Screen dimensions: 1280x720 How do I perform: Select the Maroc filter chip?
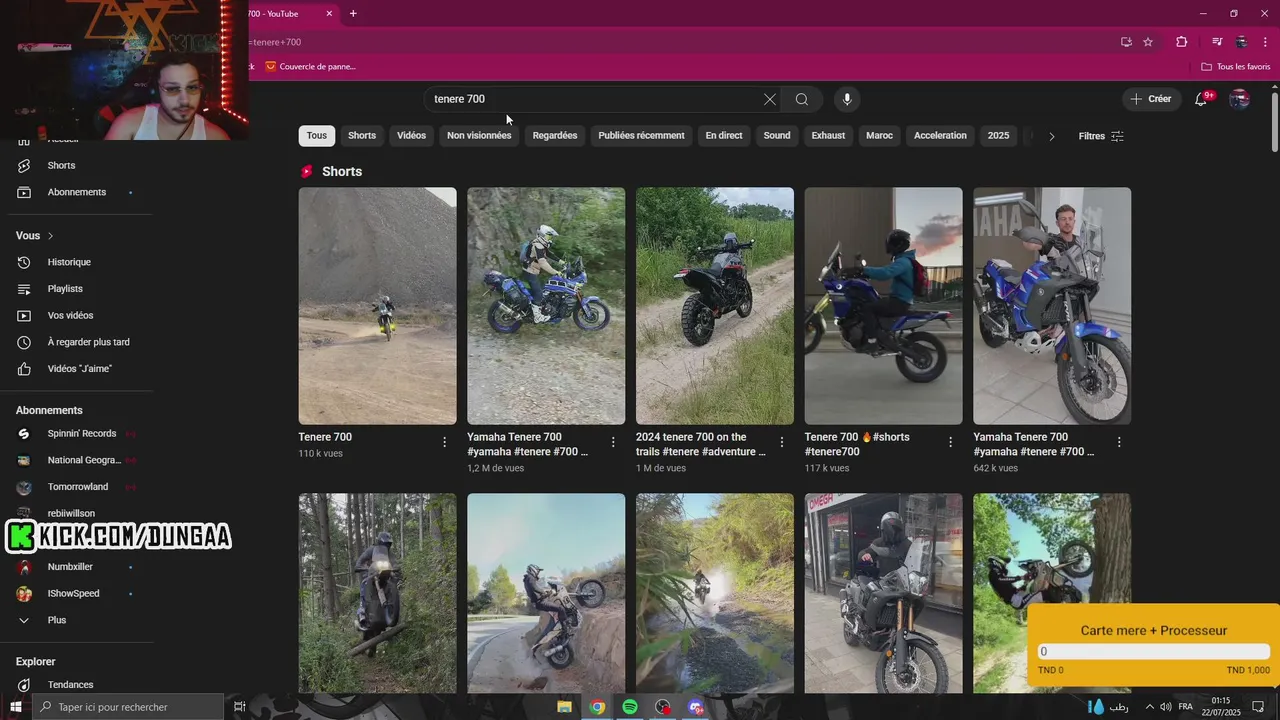click(x=880, y=136)
